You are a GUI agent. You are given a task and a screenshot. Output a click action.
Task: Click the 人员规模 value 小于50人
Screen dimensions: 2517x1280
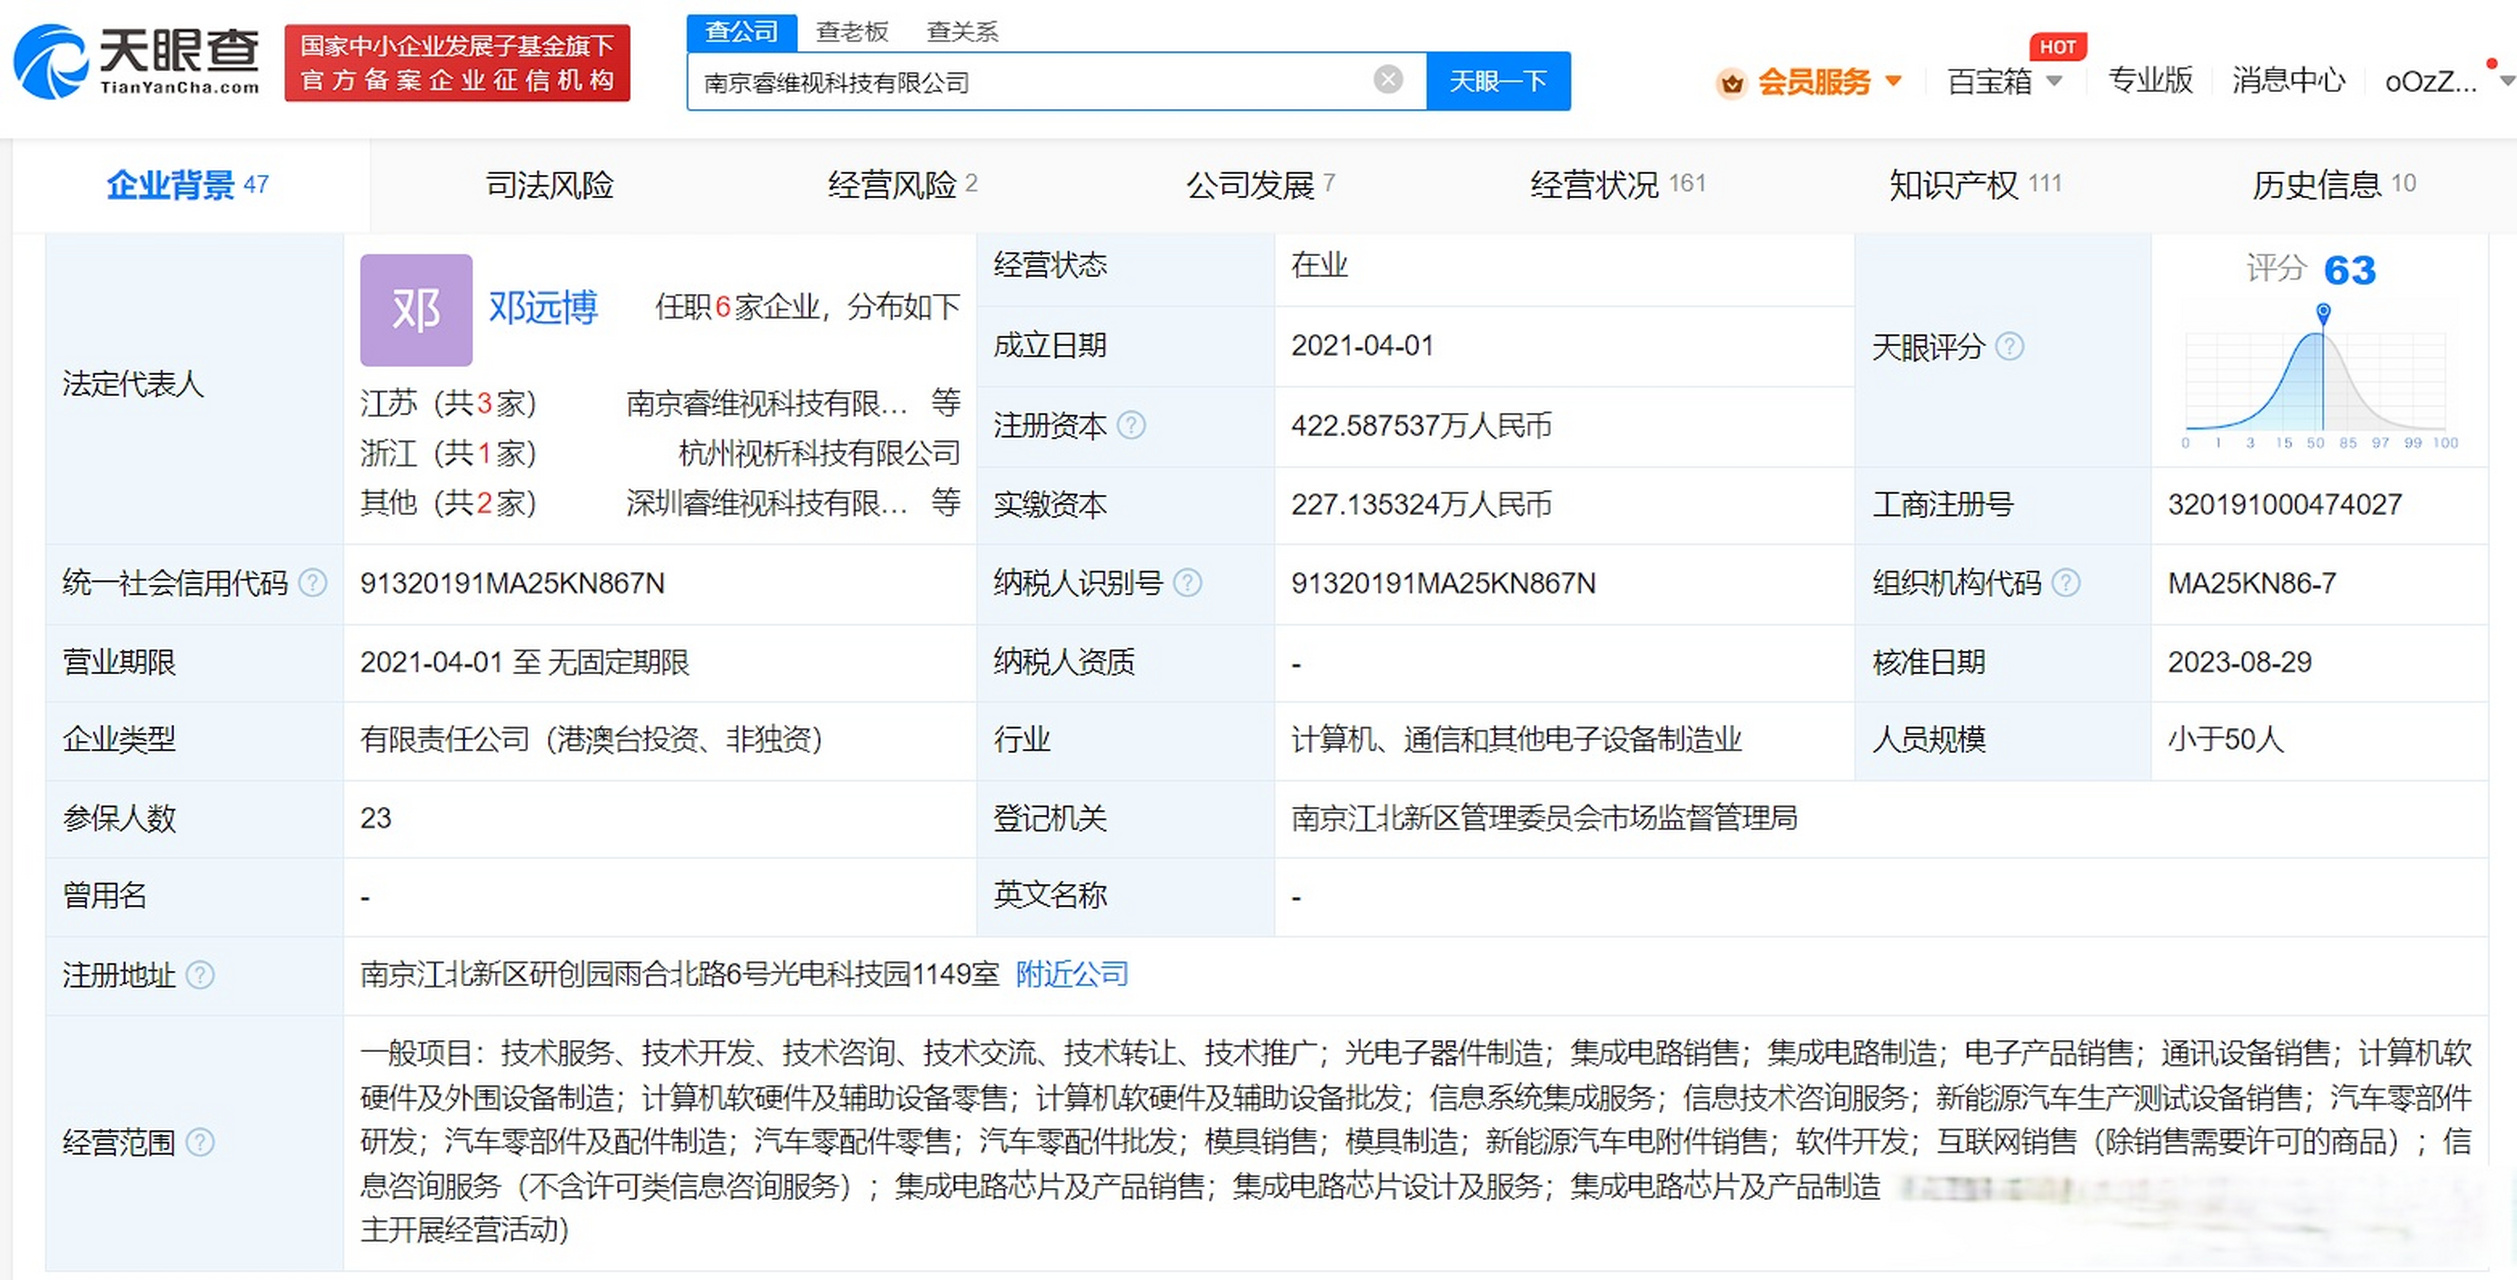click(x=2225, y=740)
